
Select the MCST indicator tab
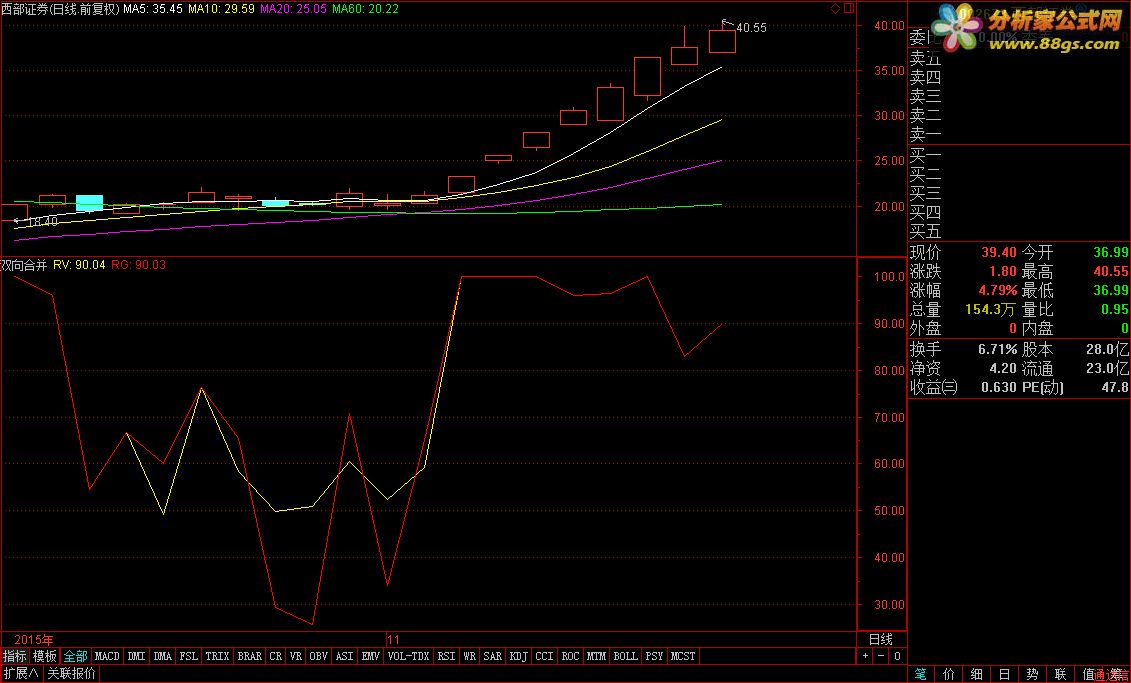coord(683,656)
